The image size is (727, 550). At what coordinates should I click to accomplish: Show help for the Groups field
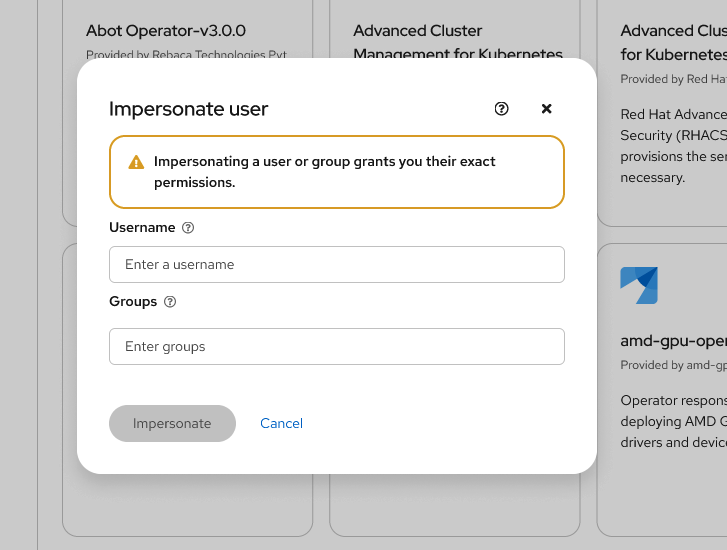point(170,302)
